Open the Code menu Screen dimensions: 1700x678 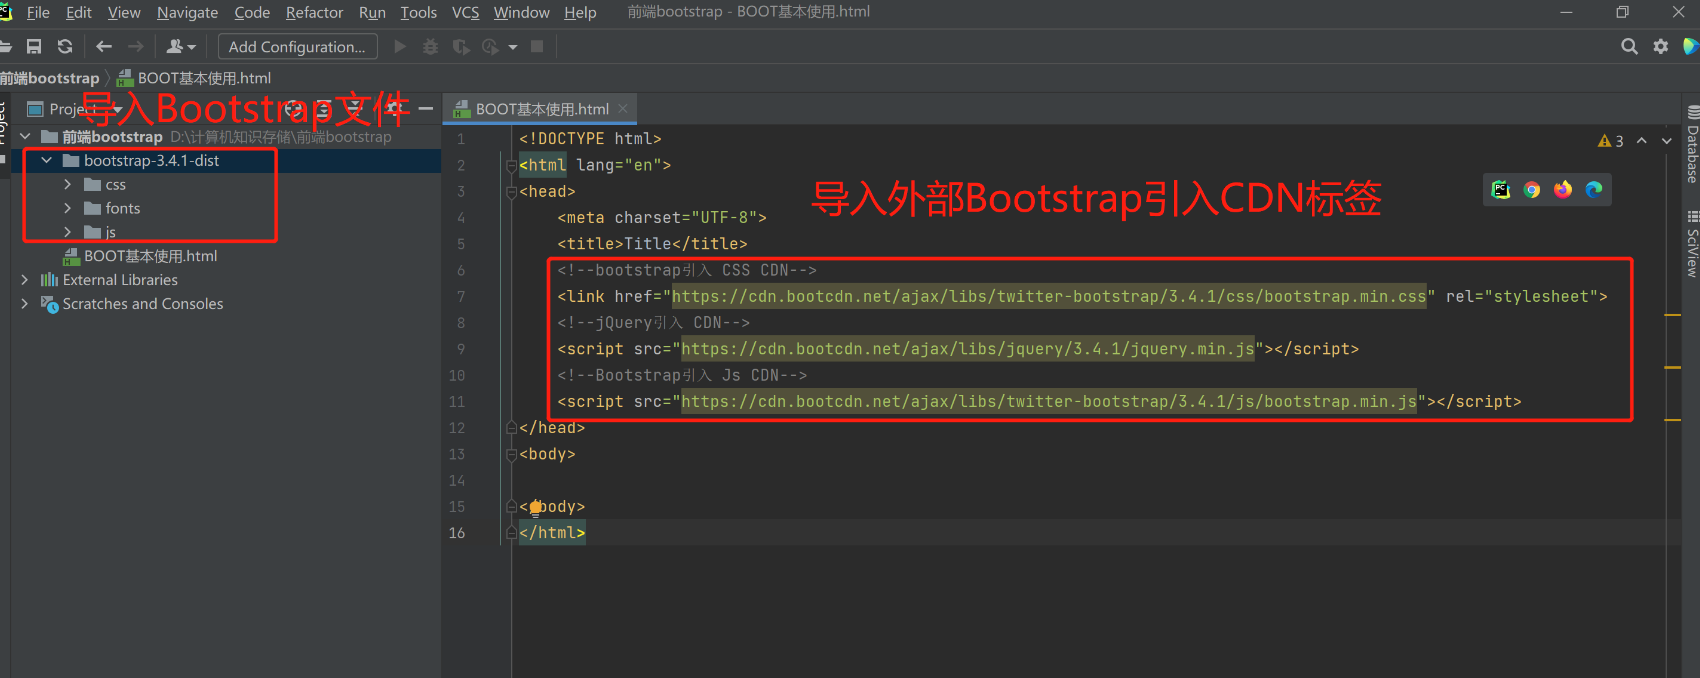[252, 12]
